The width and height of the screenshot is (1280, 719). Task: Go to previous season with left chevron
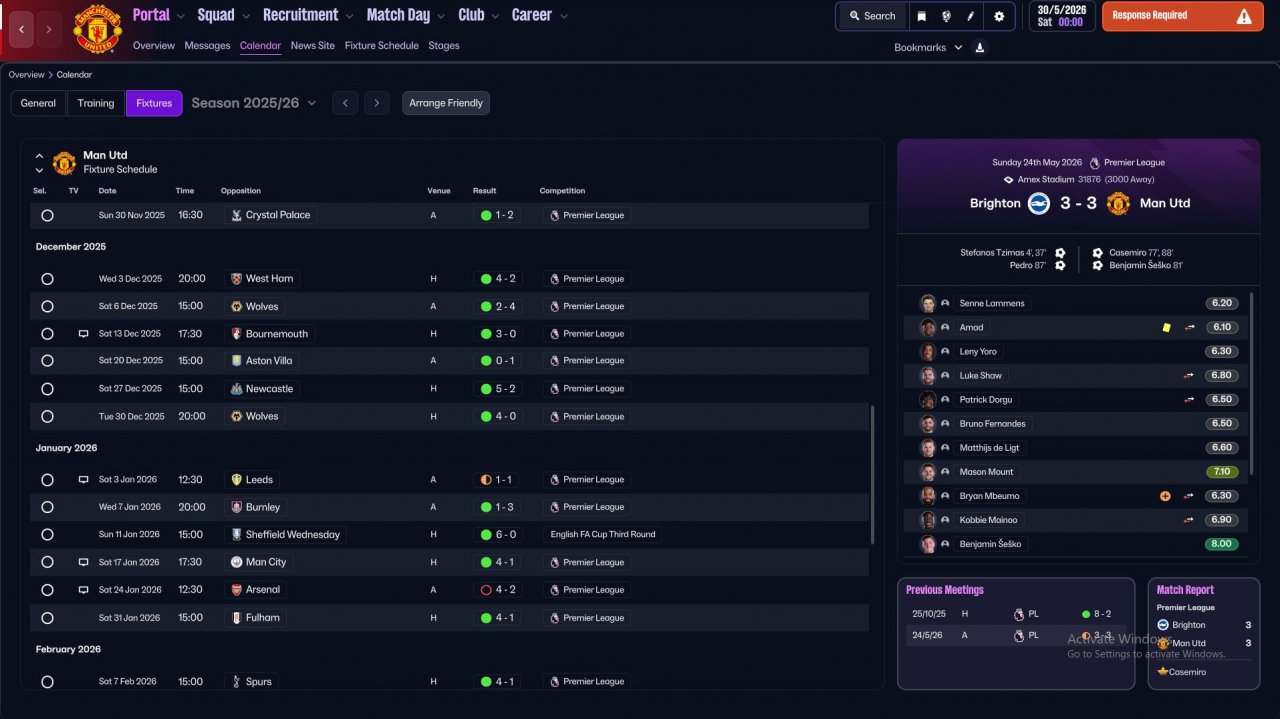[x=345, y=103]
